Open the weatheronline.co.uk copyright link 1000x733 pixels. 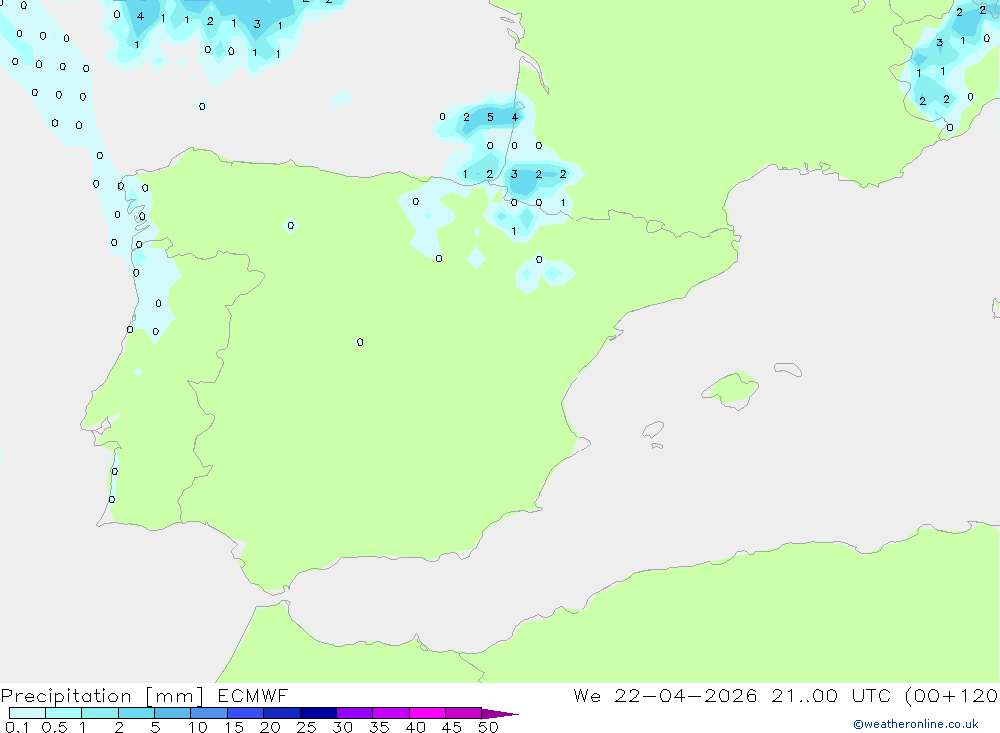coord(915,724)
